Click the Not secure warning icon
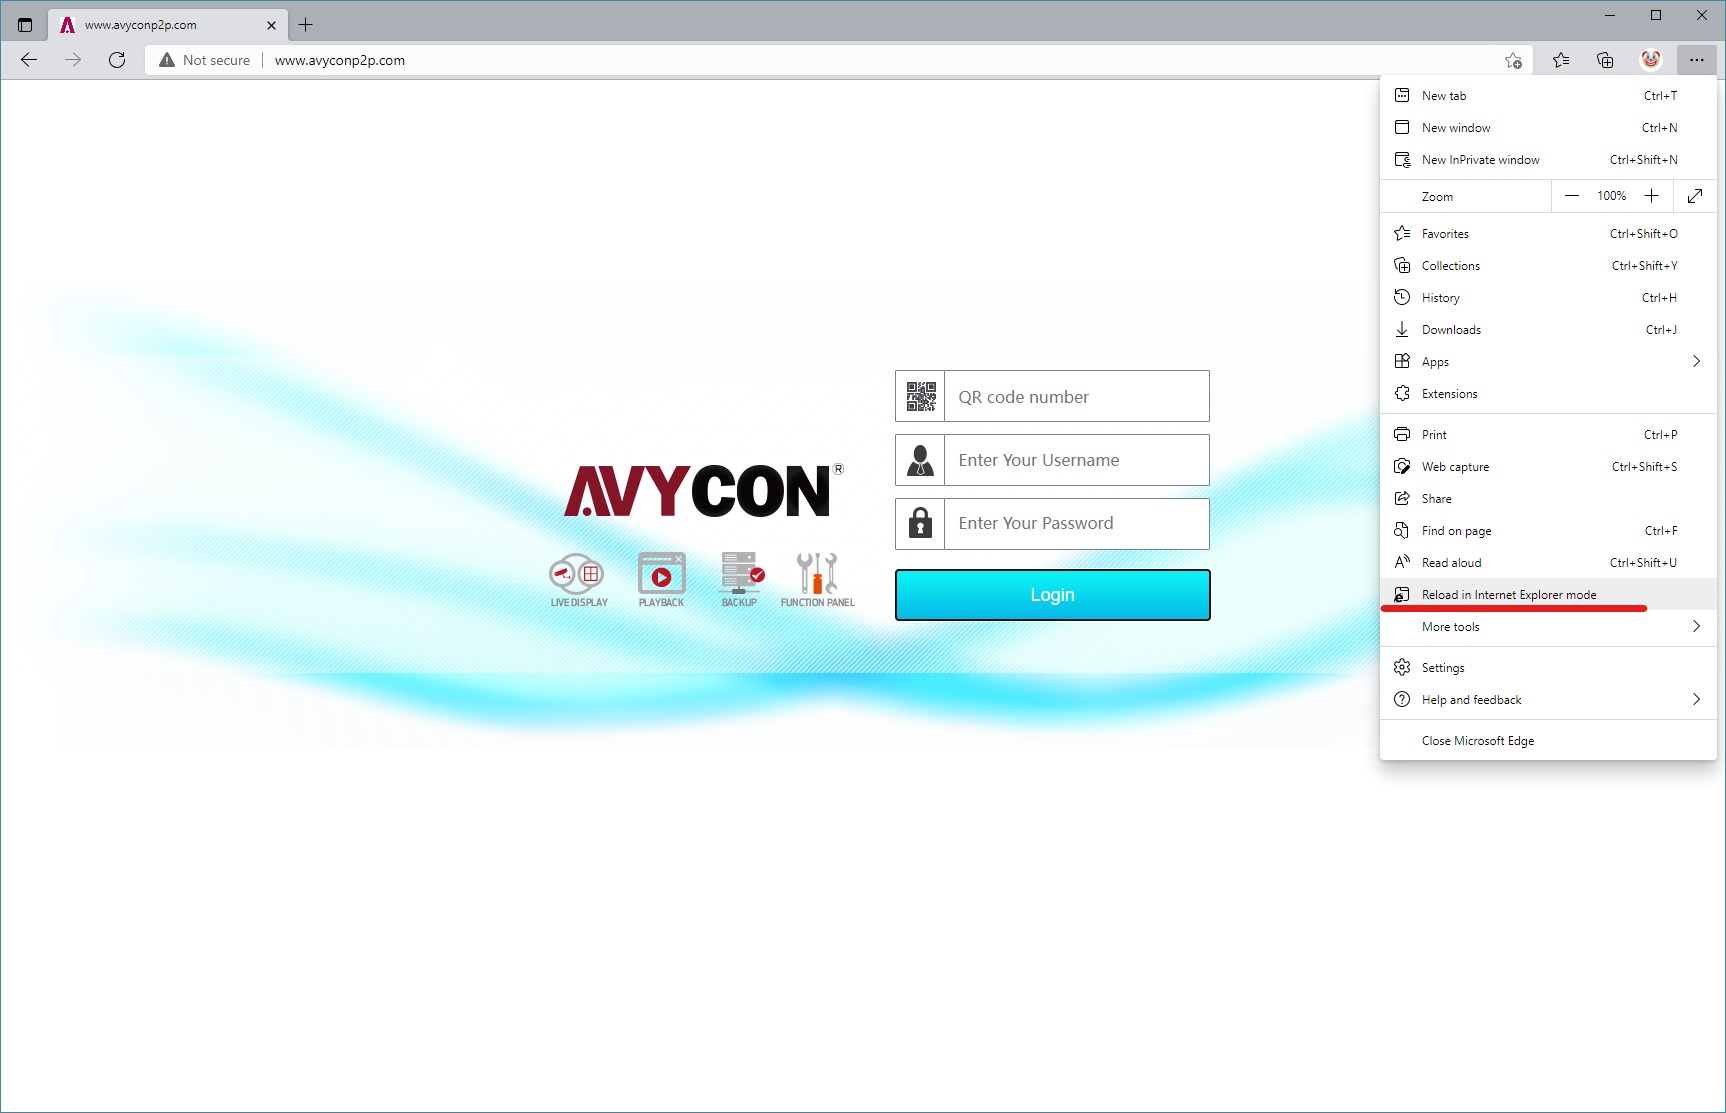Image resolution: width=1726 pixels, height=1113 pixels. 167,60
